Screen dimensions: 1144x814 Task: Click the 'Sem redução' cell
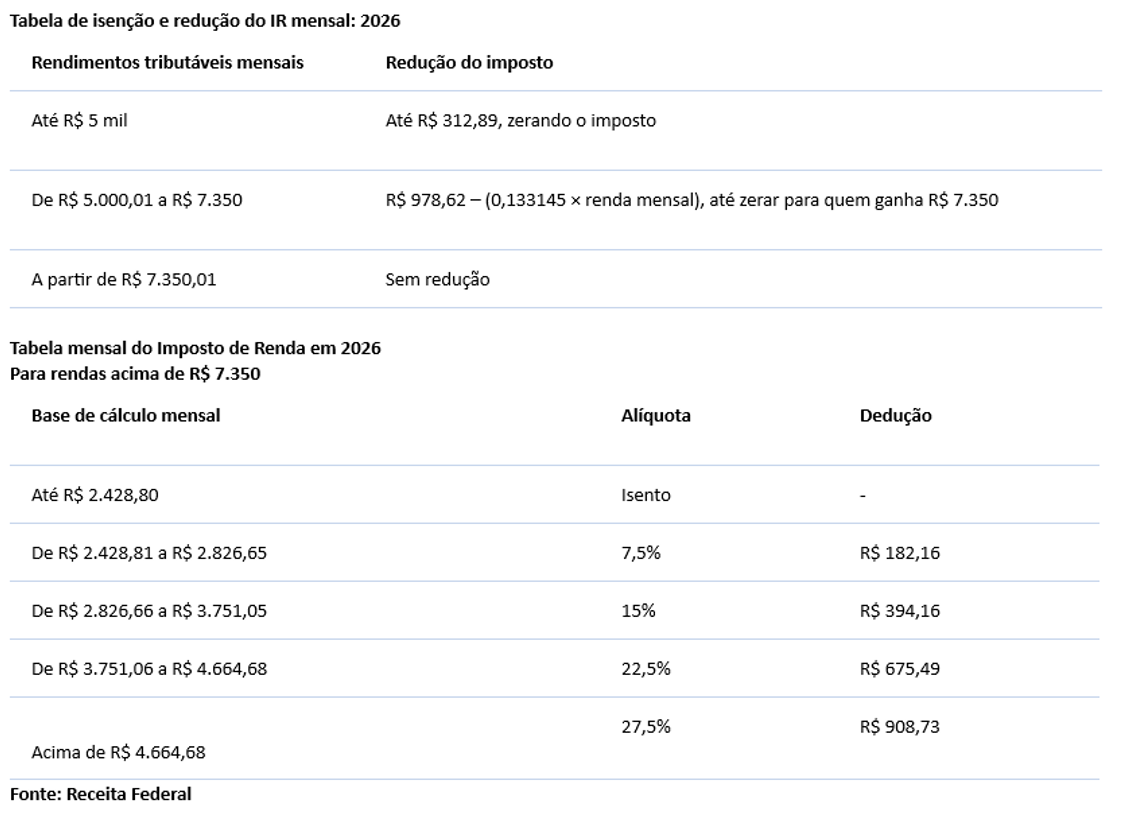coord(437,280)
